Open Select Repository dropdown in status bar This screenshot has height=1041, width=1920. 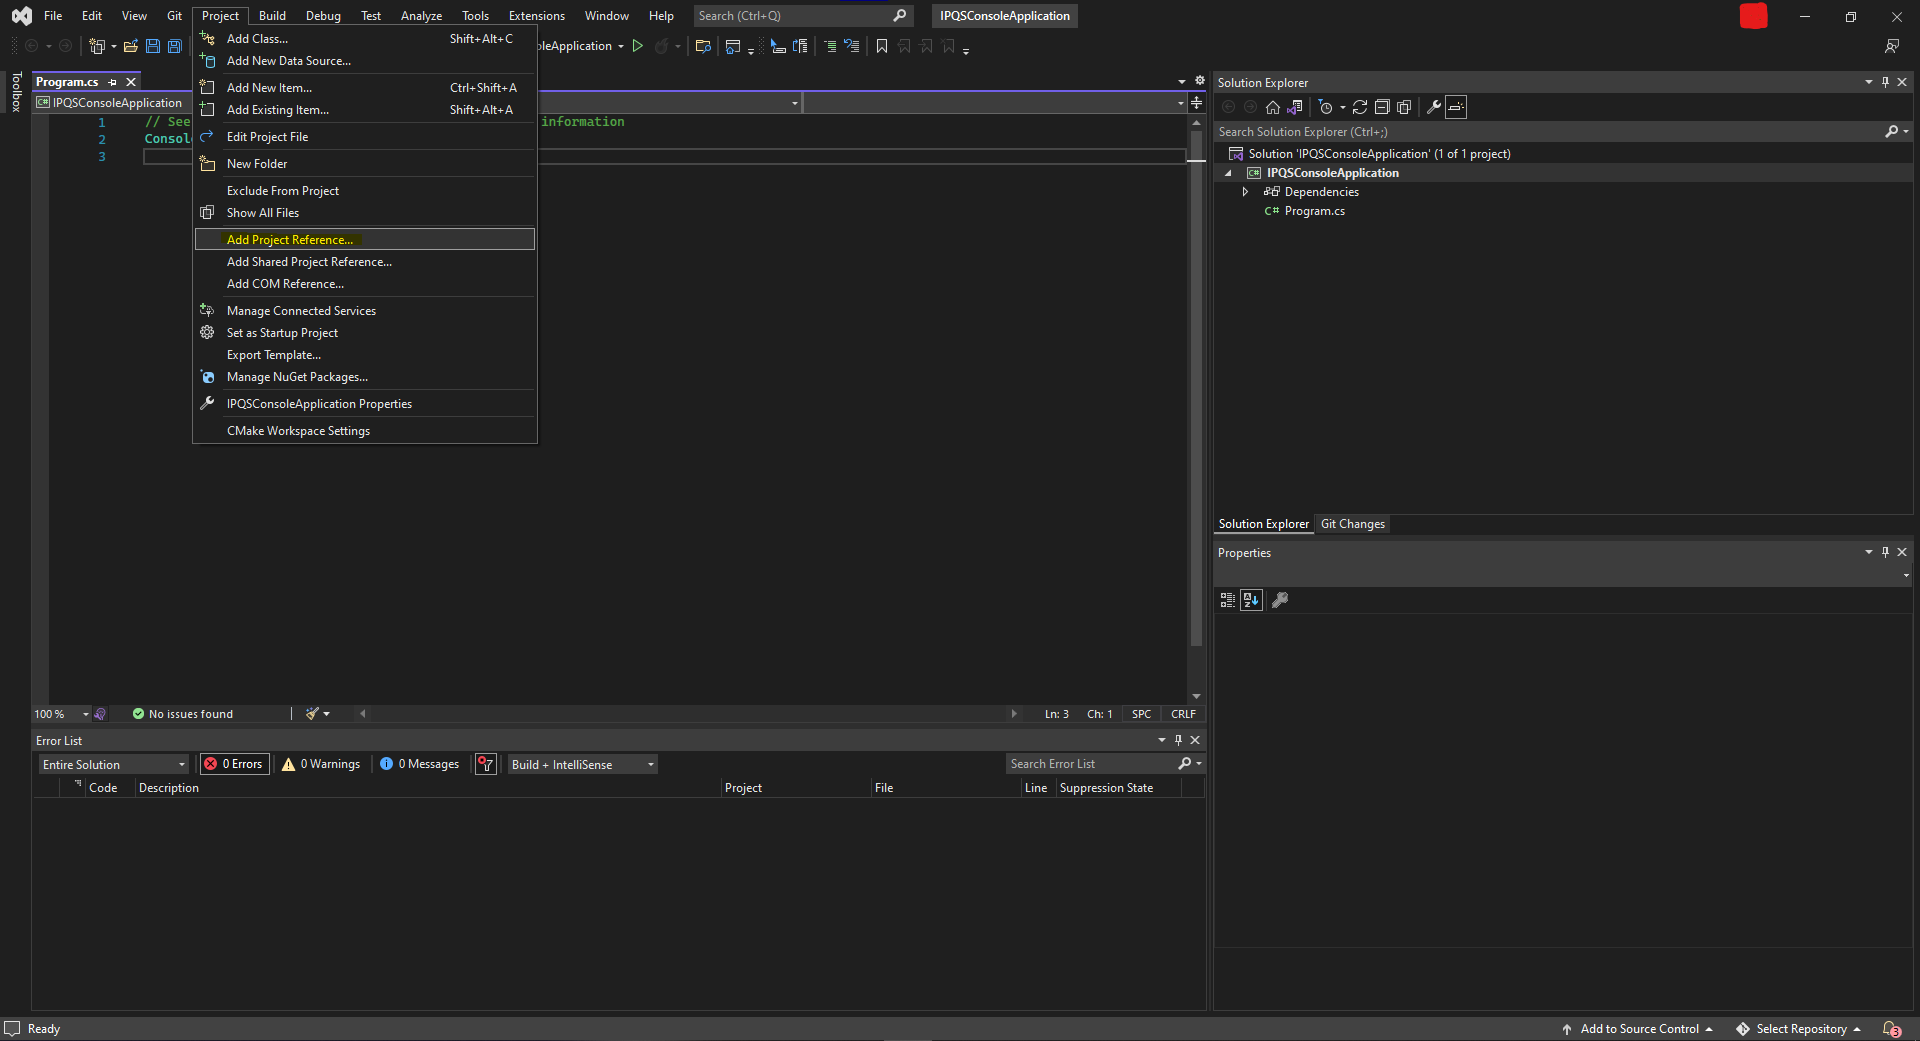coord(1798,1029)
